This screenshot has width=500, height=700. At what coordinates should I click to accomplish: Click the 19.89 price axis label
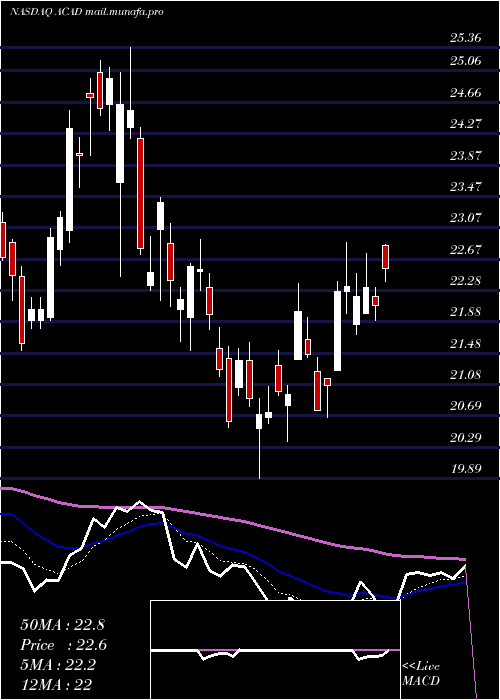click(466, 469)
